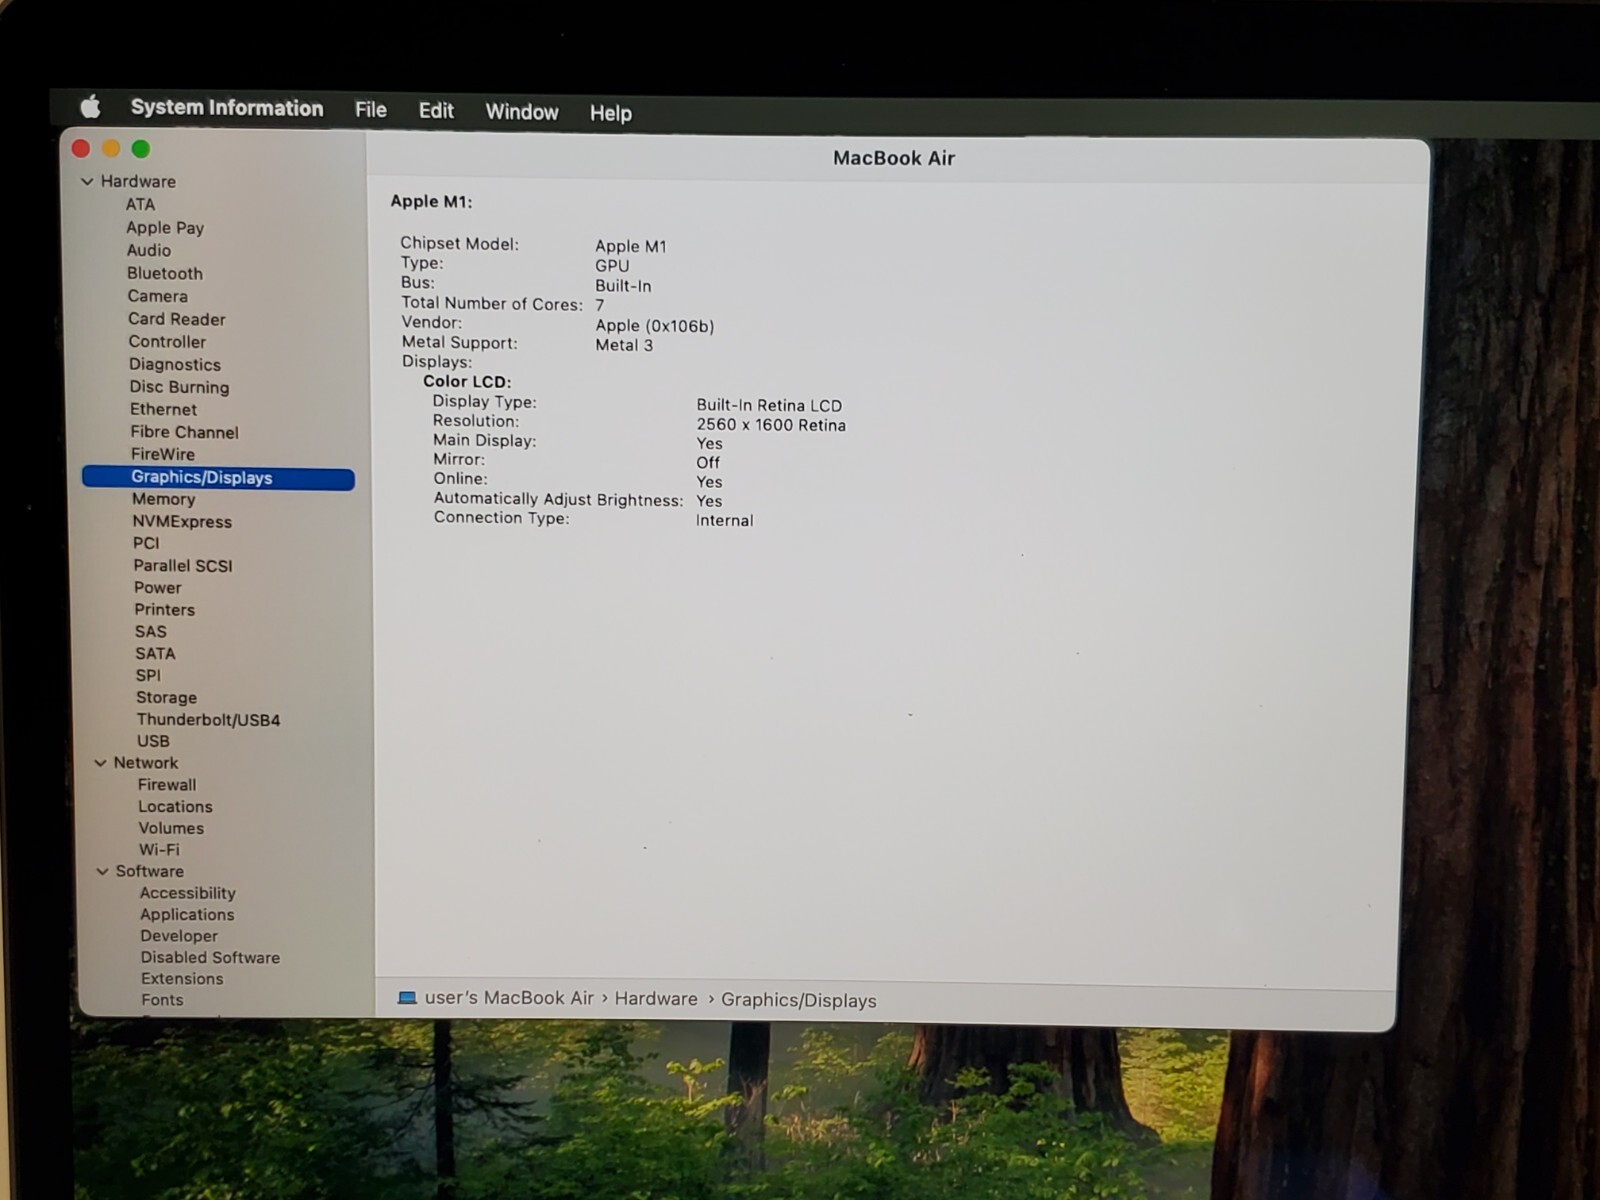Select FireWire in the sidebar
Image resolution: width=1600 pixels, height=1200 pixels.
(162, 454)
